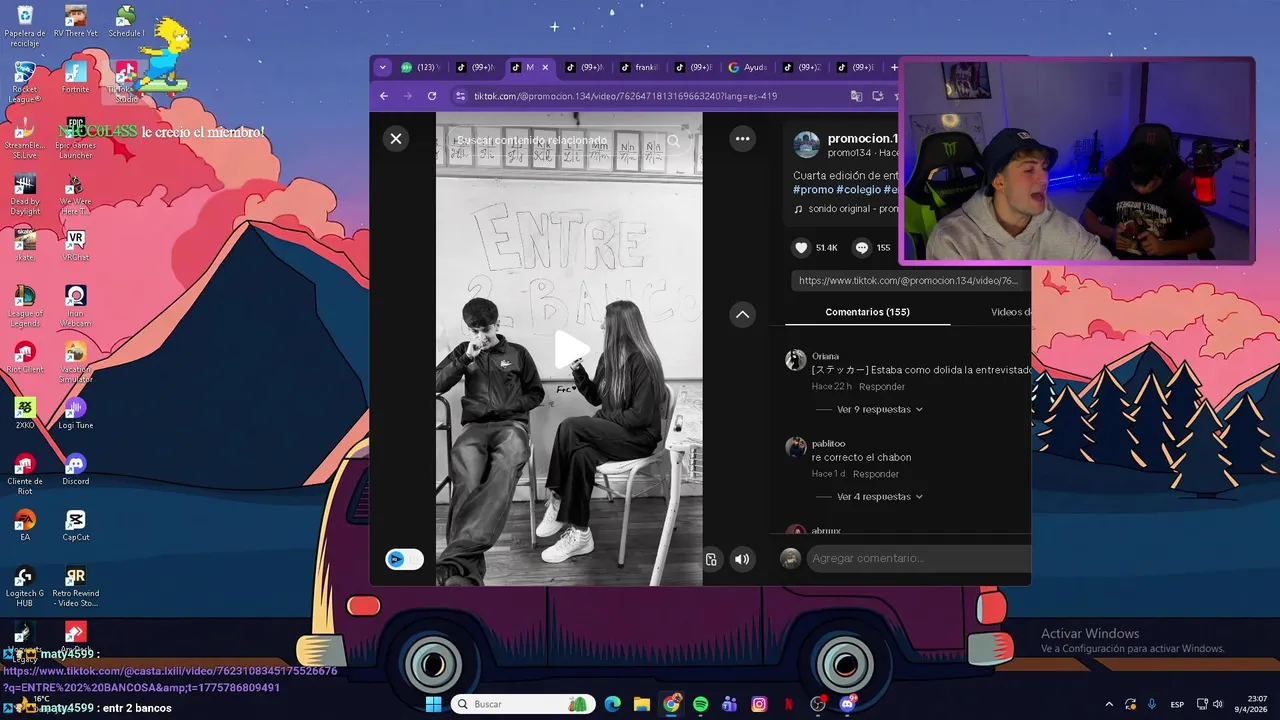The width and height of the screenshot is (1280, 720).
Task: Show hidden system tray icons
Action: tap(1108, 704)
